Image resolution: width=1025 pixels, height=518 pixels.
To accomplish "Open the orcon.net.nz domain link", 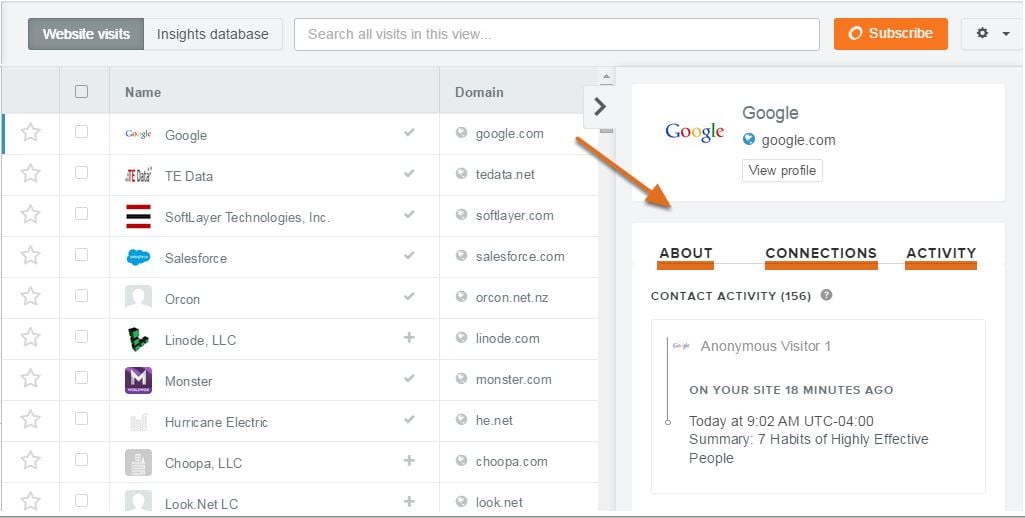I will tap(512, 298).
